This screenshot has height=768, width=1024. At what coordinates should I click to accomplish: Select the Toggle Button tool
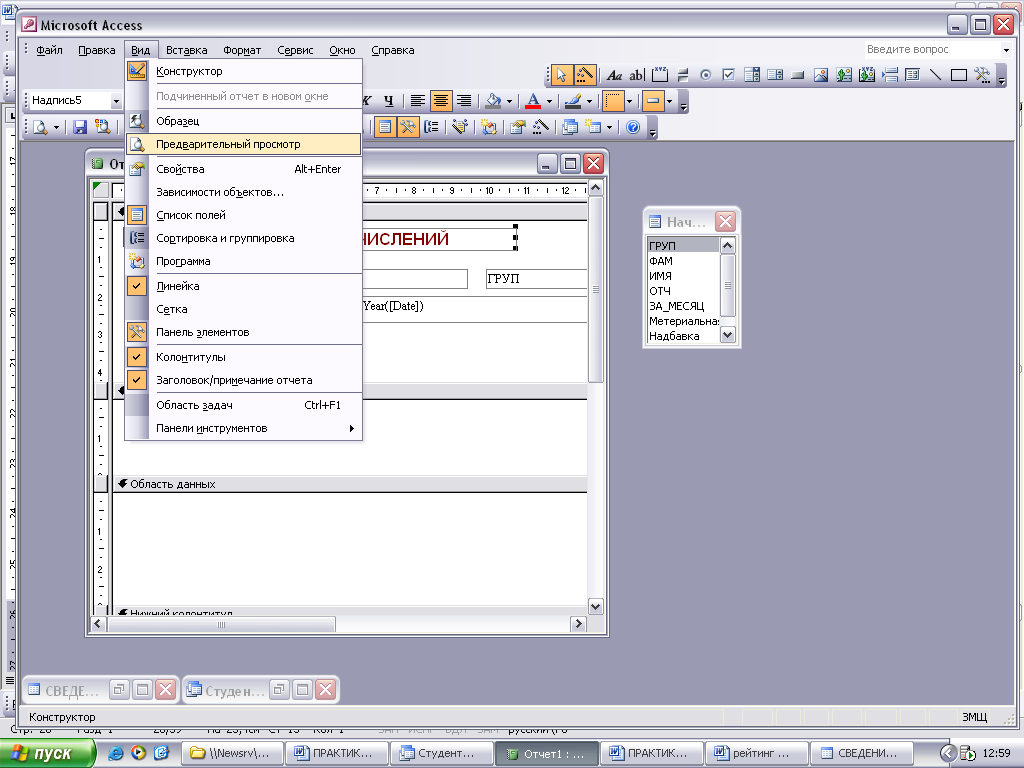[x=683, y=75]
